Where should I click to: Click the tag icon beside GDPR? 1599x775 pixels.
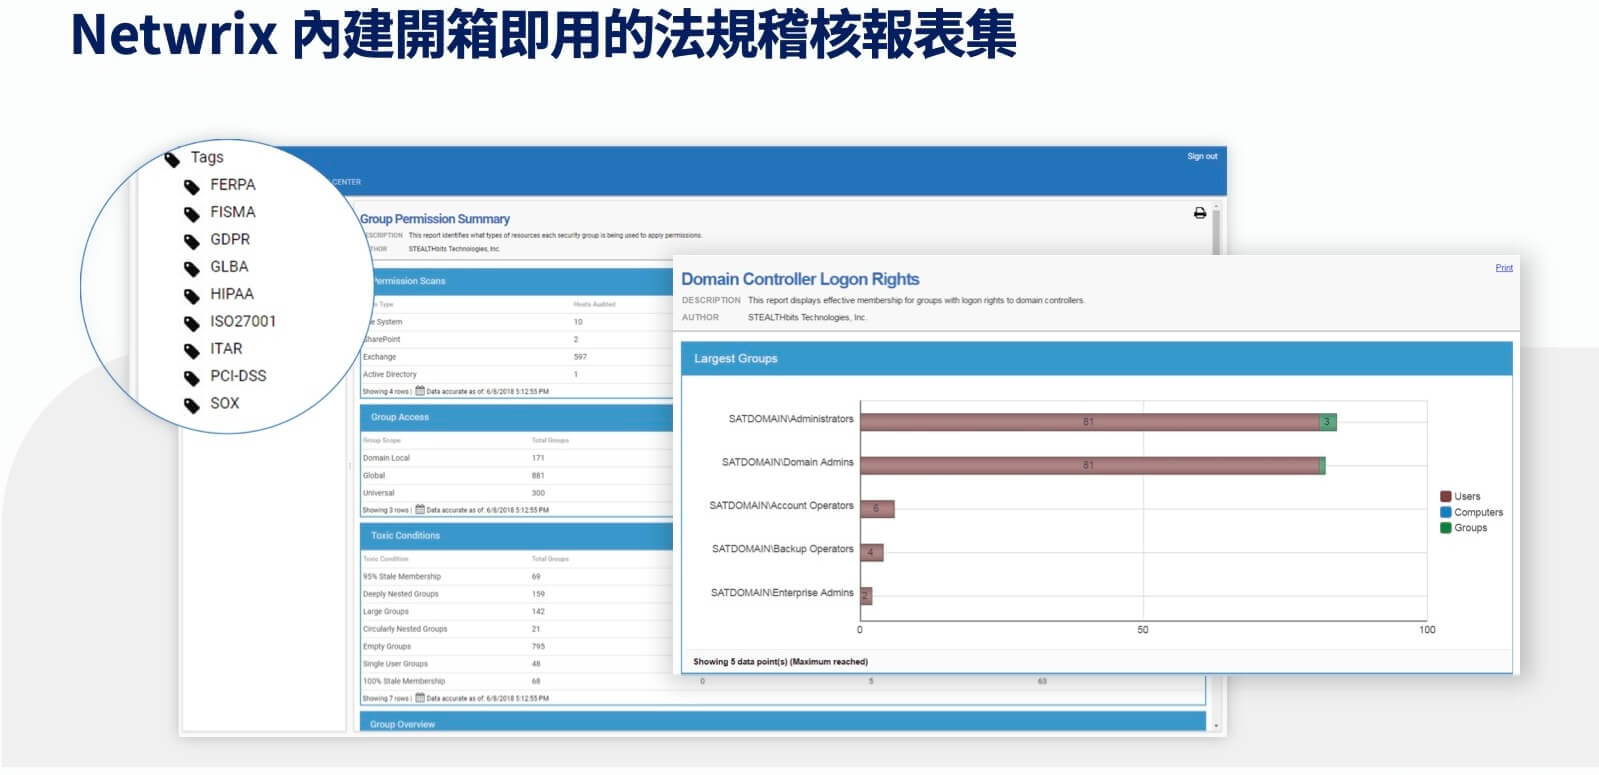(x=192, y=241)
